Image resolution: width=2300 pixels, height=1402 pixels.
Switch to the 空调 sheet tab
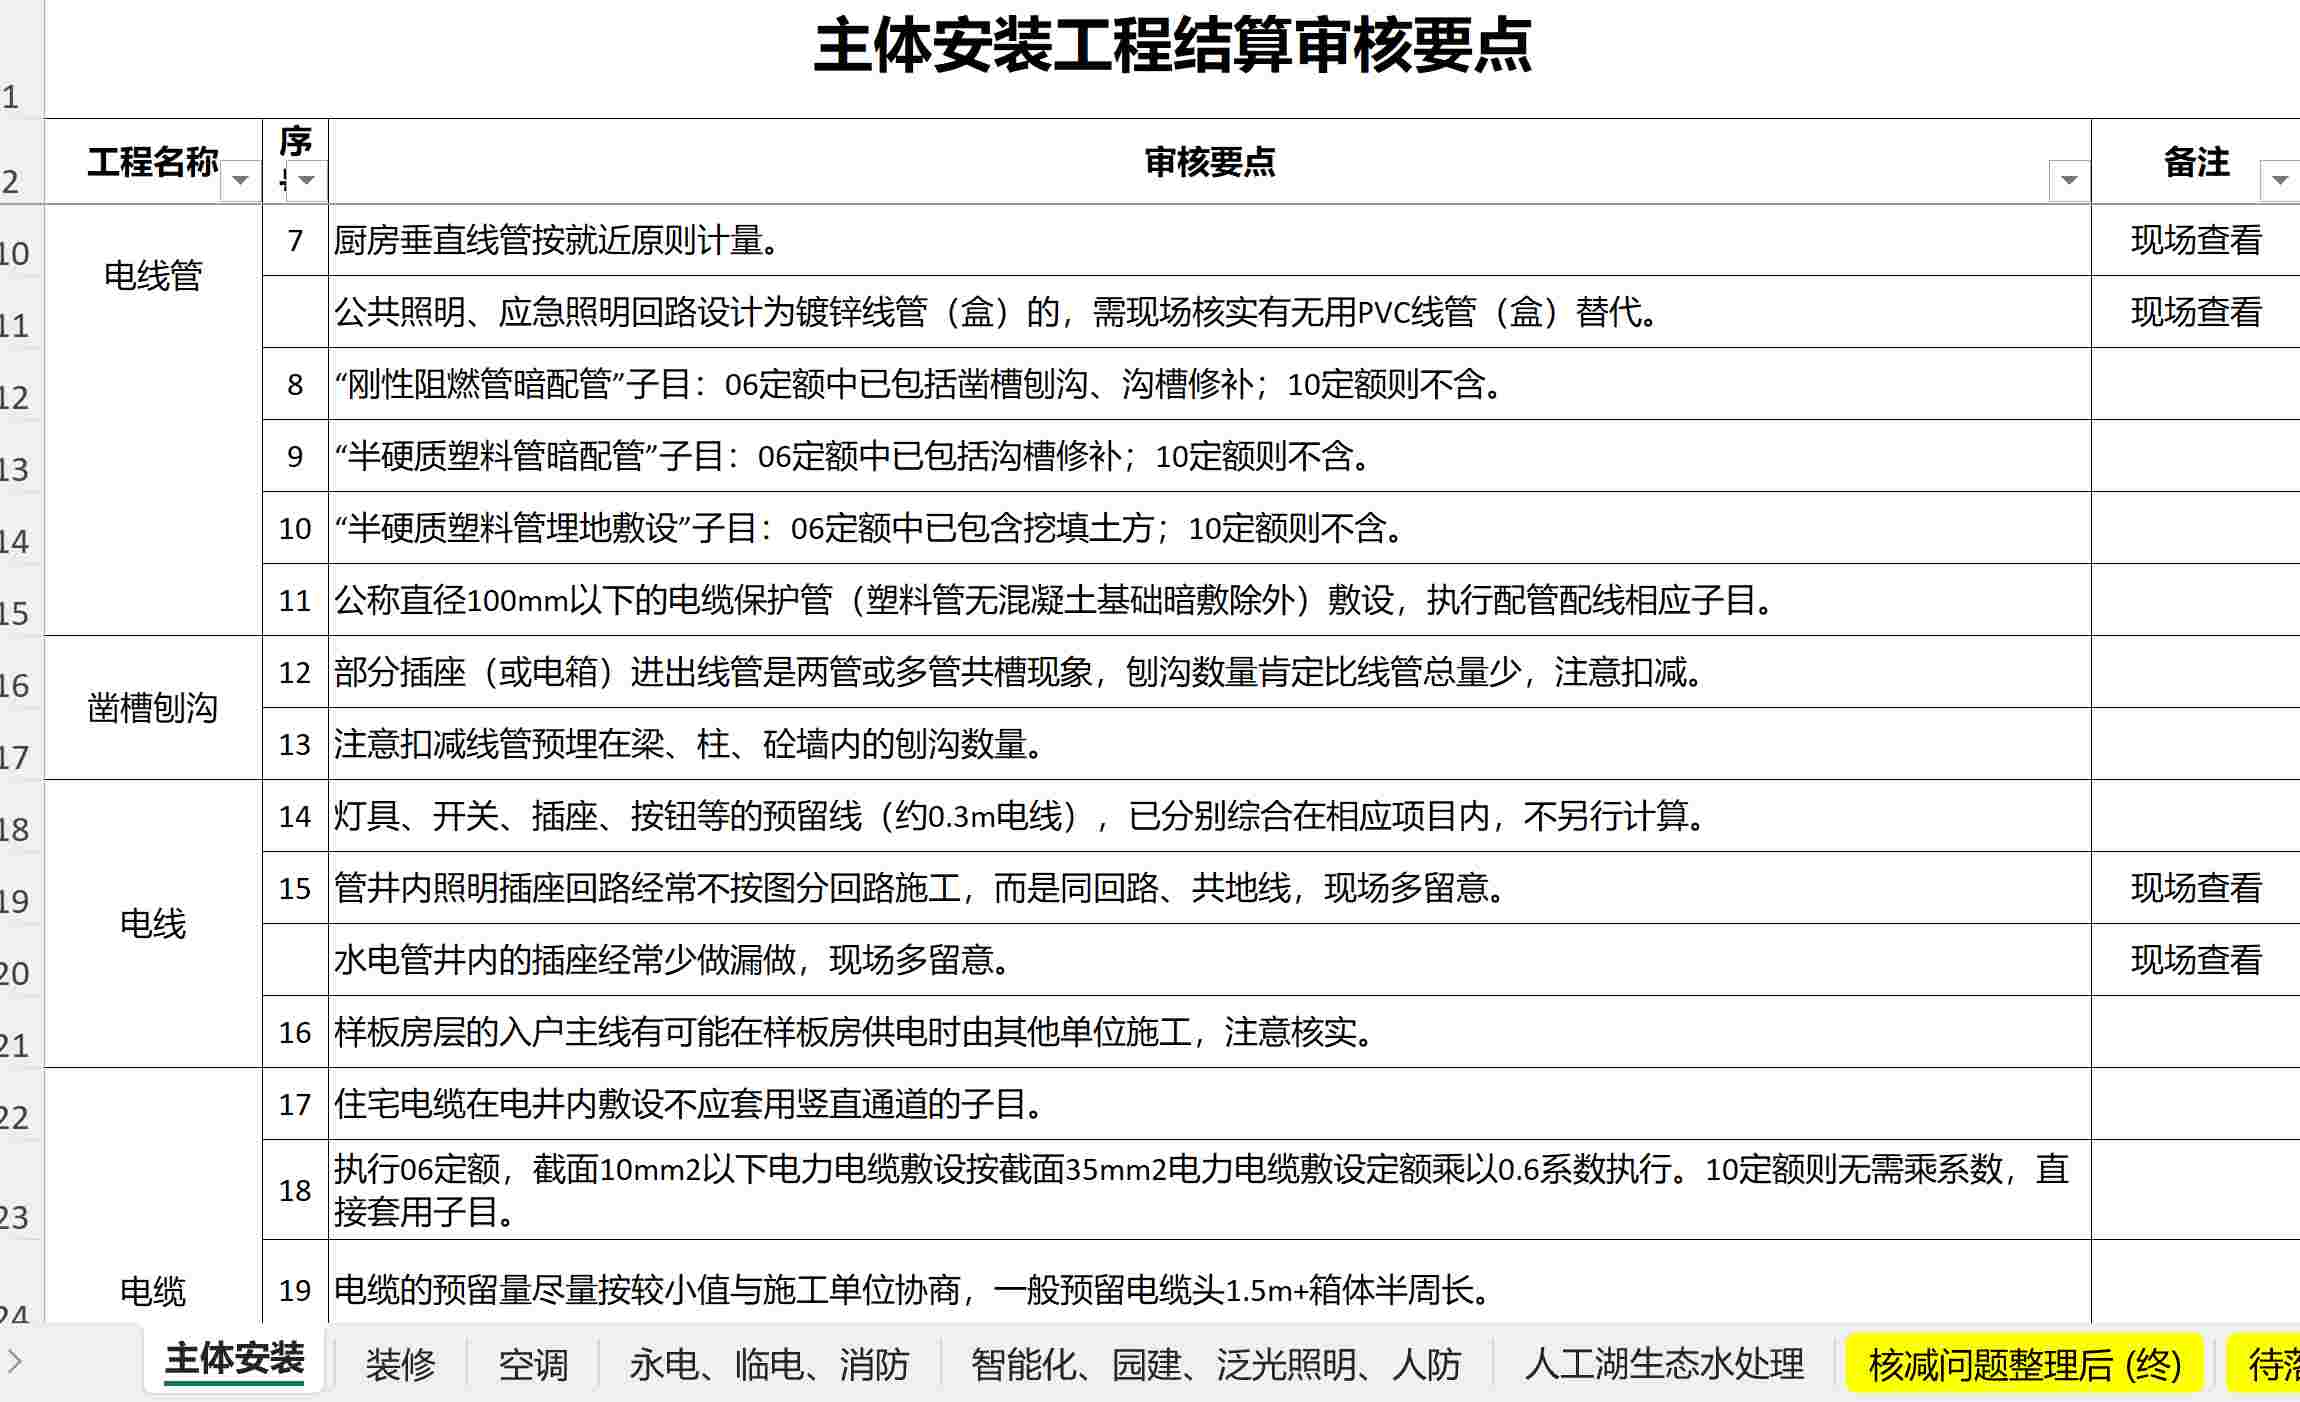533,1364
